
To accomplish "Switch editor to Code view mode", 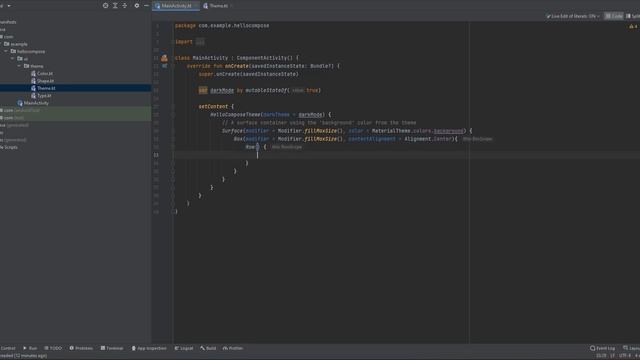I will 614,16.
